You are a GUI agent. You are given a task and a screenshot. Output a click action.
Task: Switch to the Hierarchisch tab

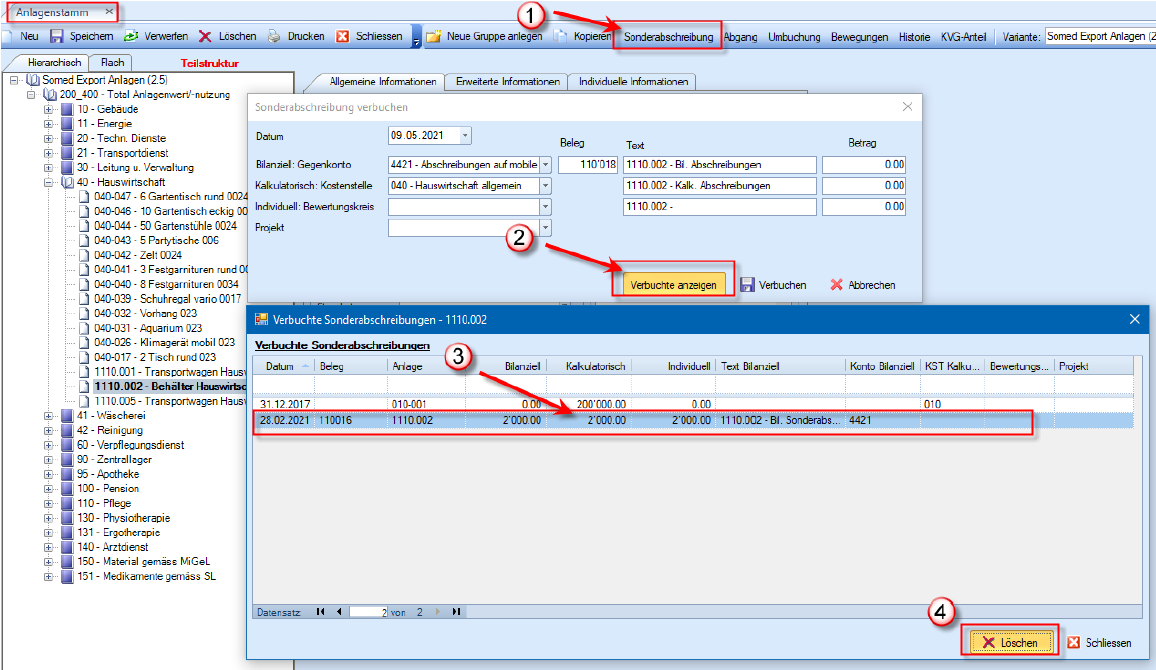coord(54,63)
